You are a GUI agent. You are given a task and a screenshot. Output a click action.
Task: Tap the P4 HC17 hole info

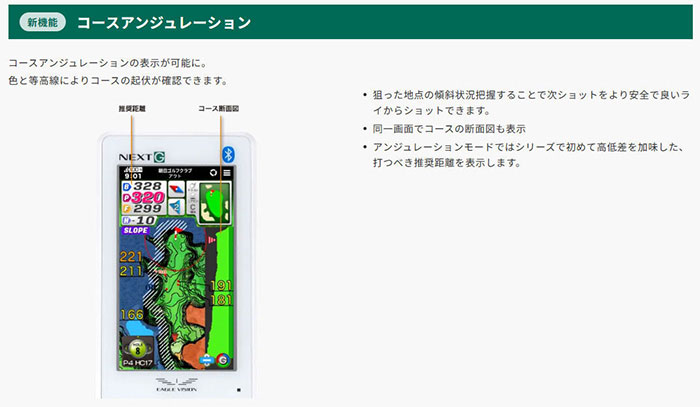tap(135, 363)
